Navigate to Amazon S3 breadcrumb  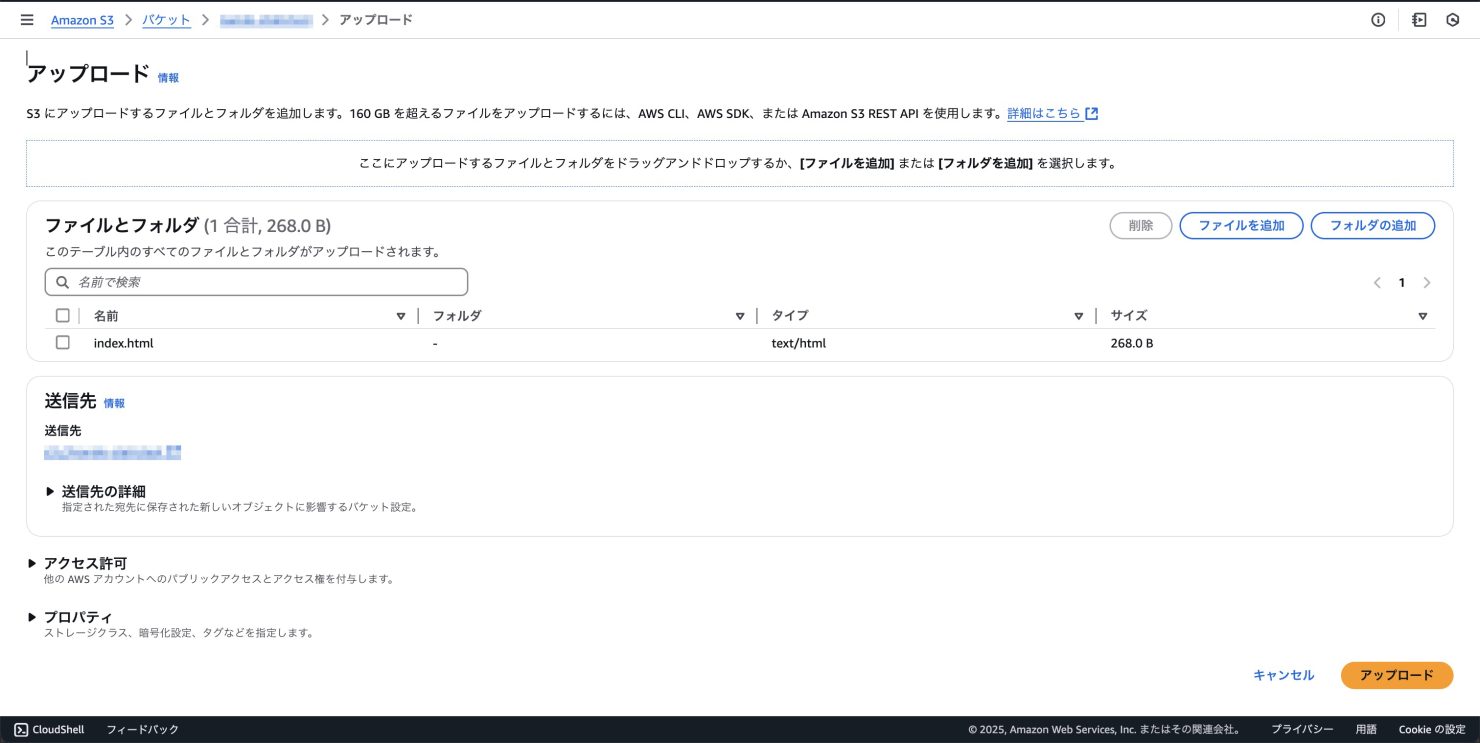click(x=82, y=20)
